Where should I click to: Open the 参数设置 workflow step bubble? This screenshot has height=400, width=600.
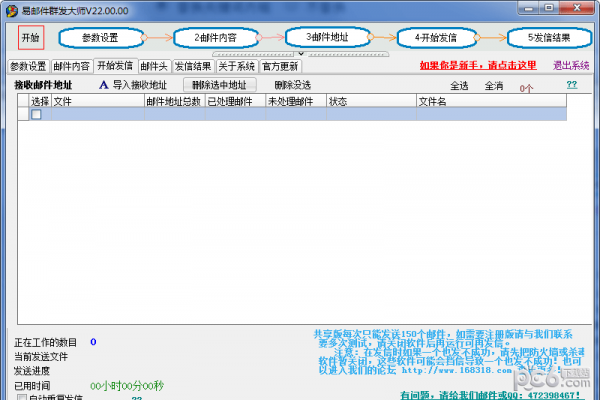click(101, 38)
